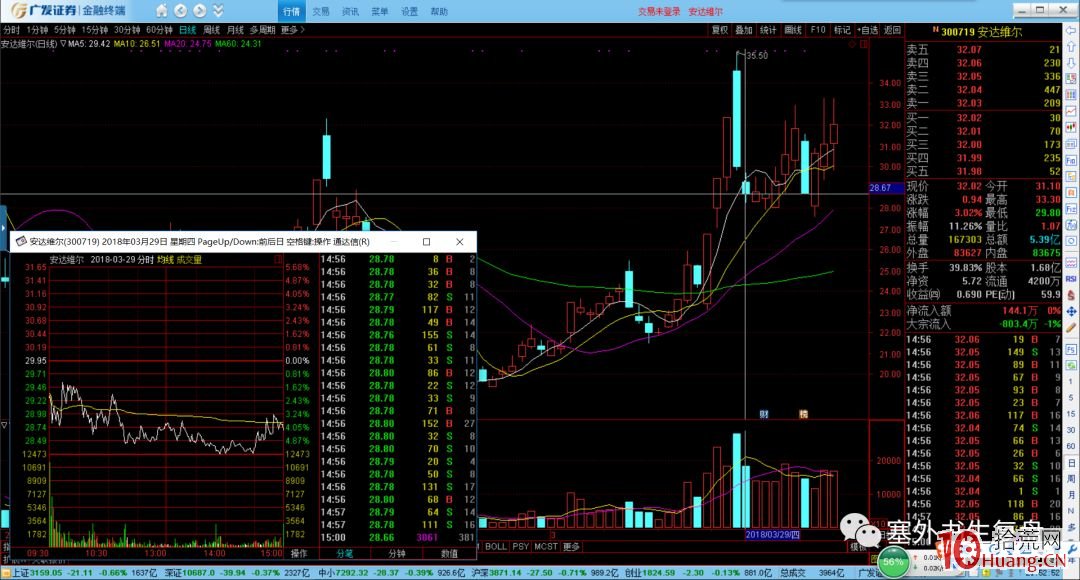Click the back navigation arrow icon
The height and width of the screenshot is (580, 1080).
(x=180, y=11)
